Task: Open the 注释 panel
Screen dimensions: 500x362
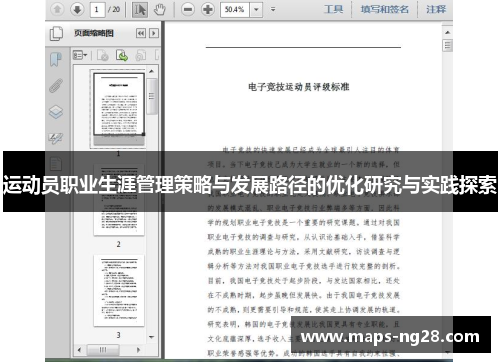Action: tap(436, 9)
